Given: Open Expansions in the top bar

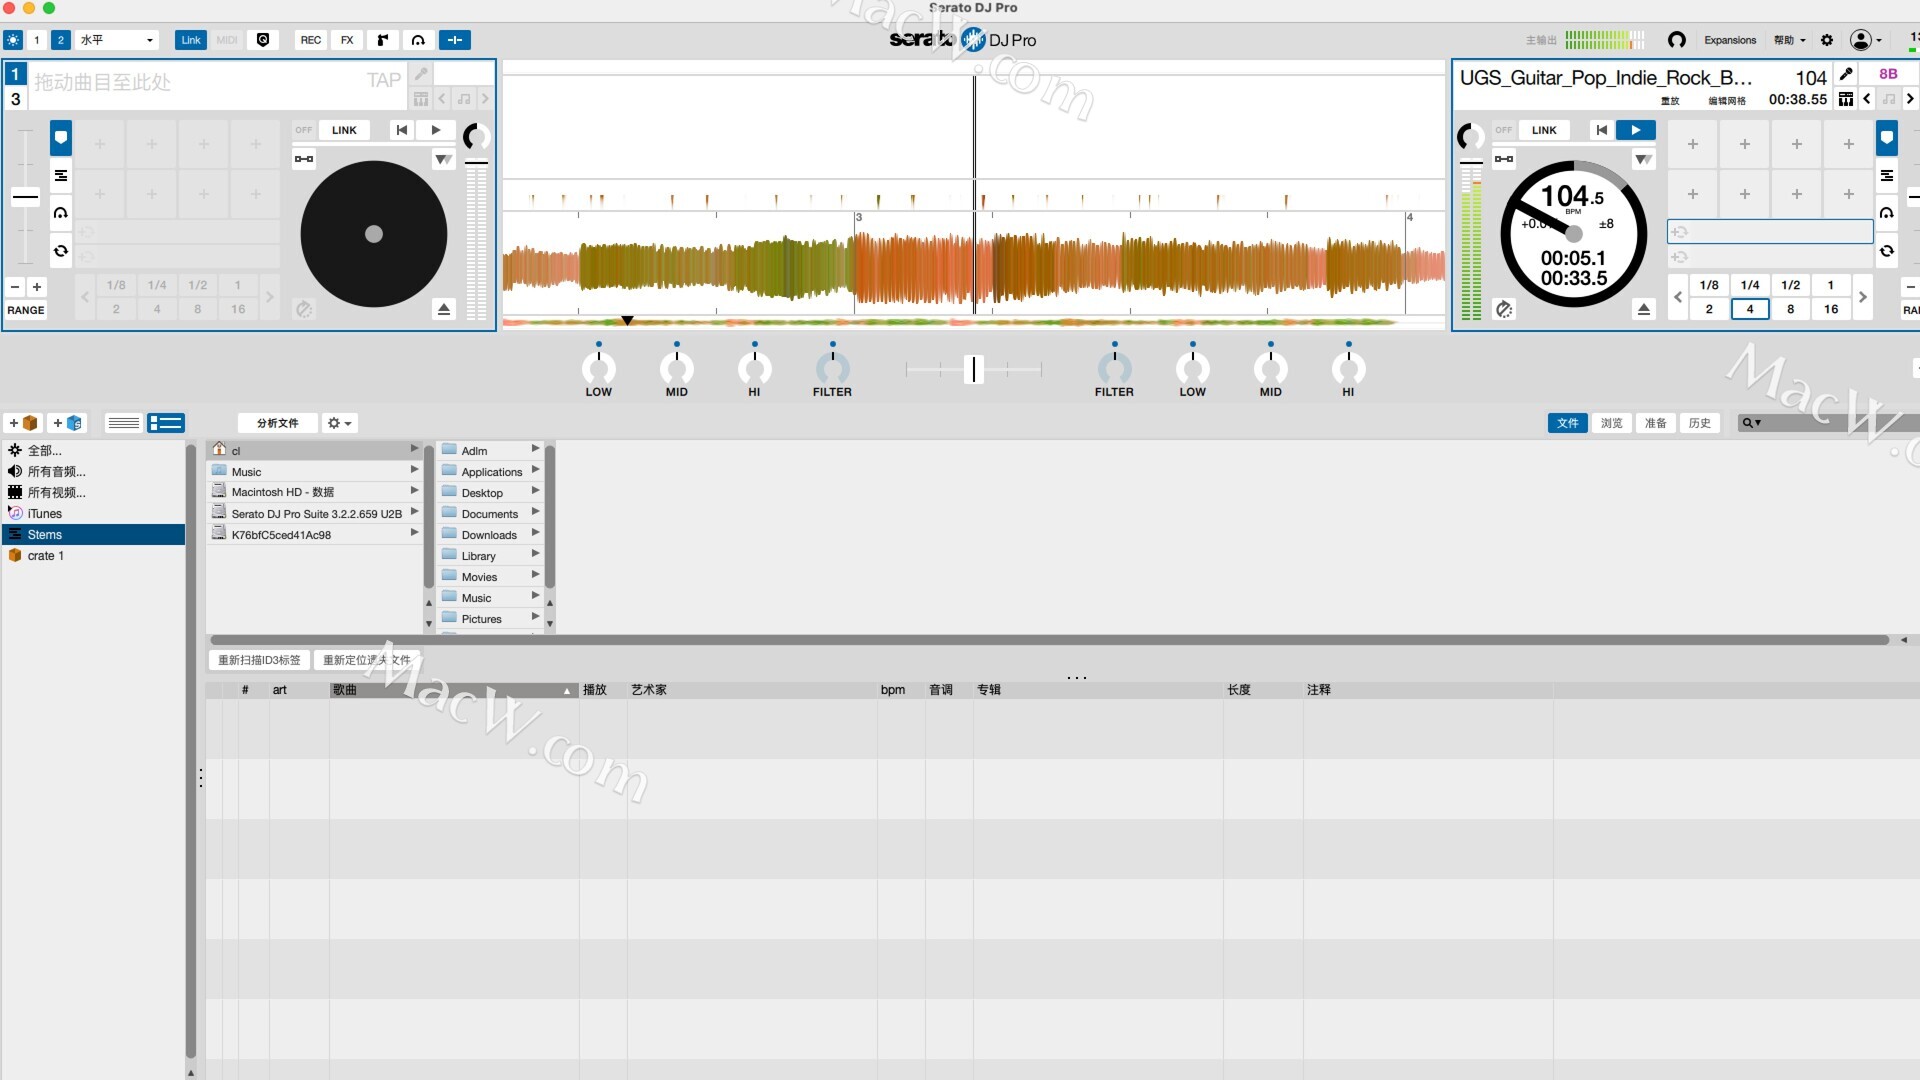Looking at the screenshot, I should pyautogui.click(x=1730, y=40).
